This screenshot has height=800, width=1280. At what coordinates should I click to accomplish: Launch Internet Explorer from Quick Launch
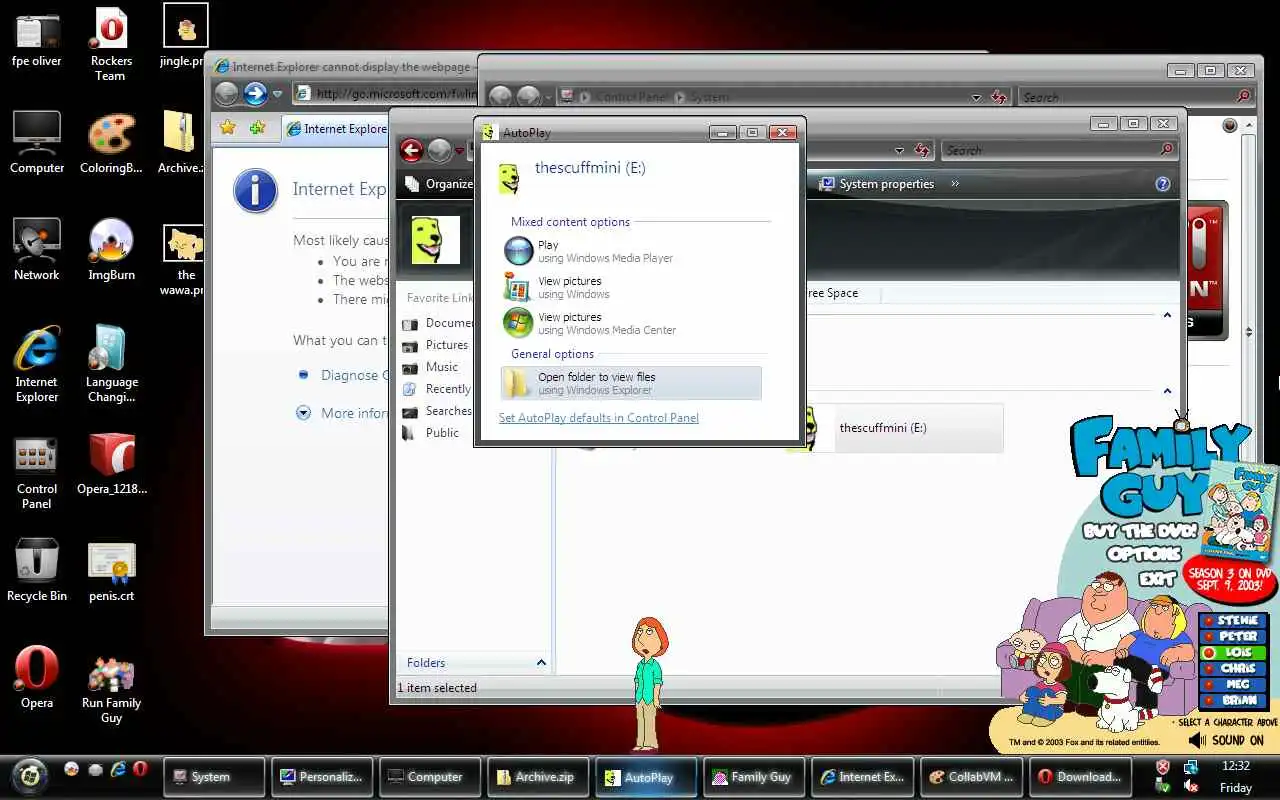pyautogui.click(x=118, y=769)
